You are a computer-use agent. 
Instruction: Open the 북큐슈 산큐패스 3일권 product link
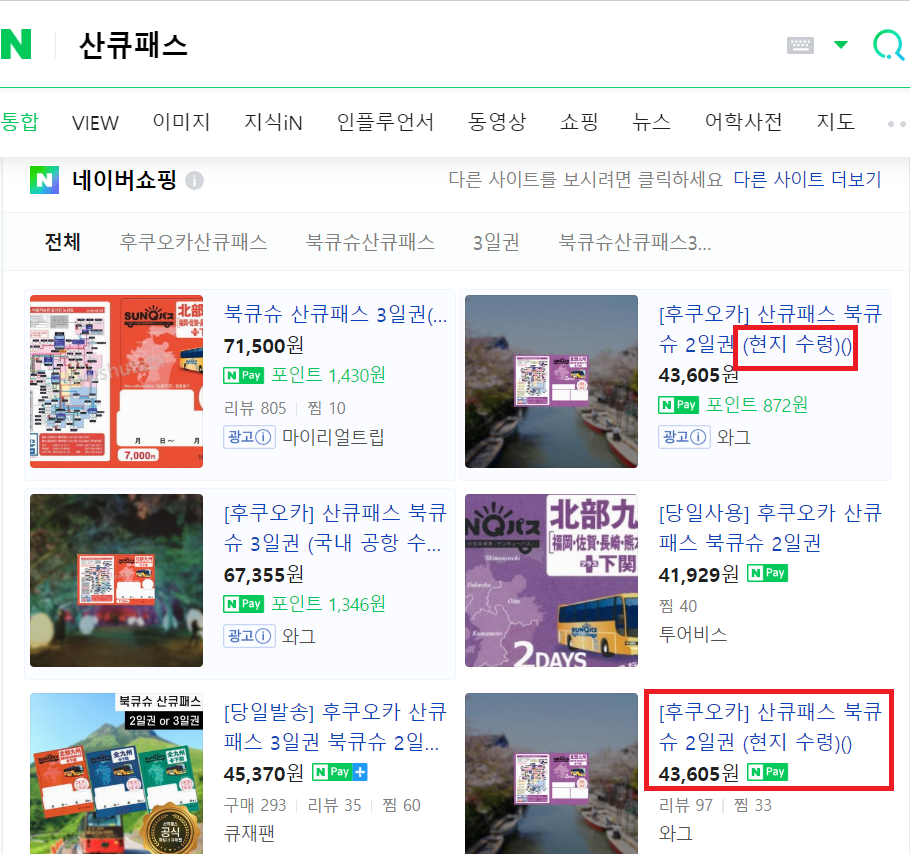pyautogui.click(x=335, y=314)
